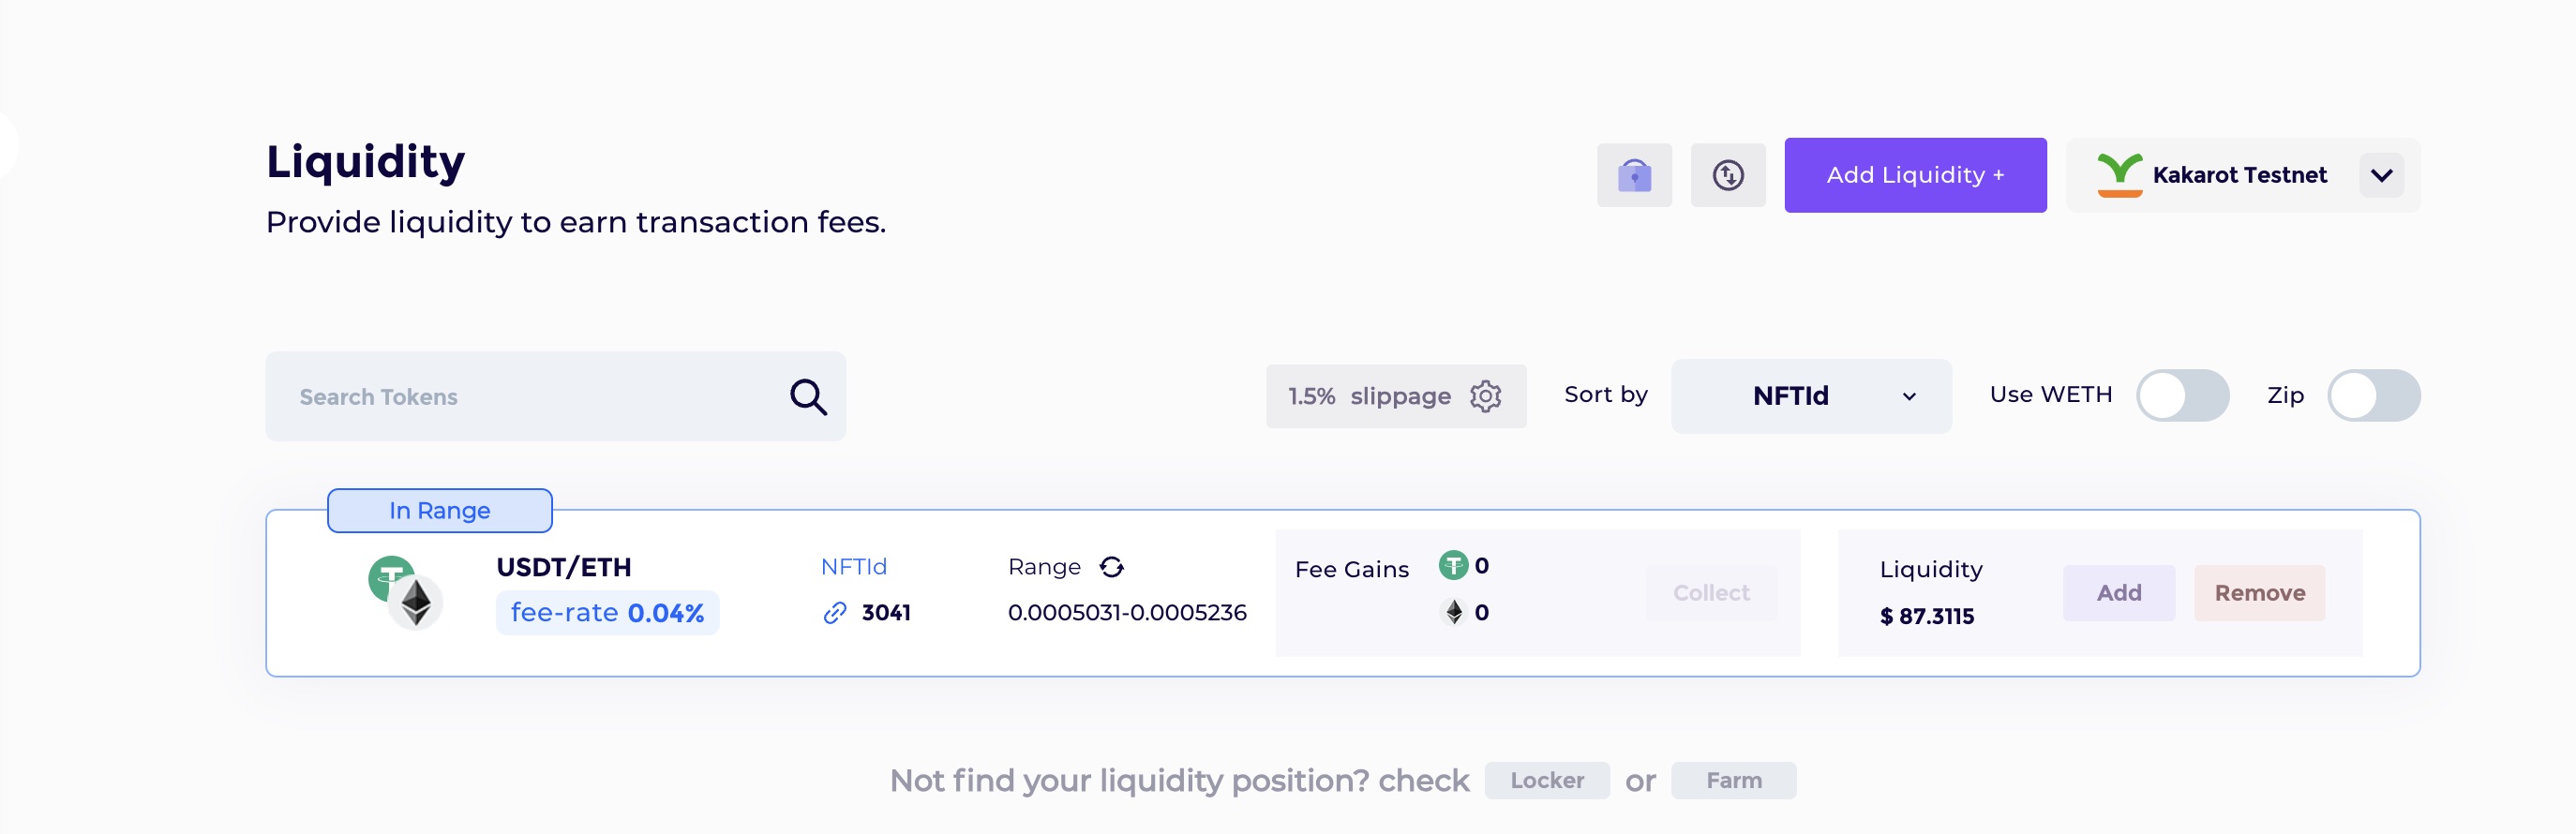The height and width of the screenshot is (834, 2576).
Task: Click the USDT fee gains token icon
Action: (1453, 565)
